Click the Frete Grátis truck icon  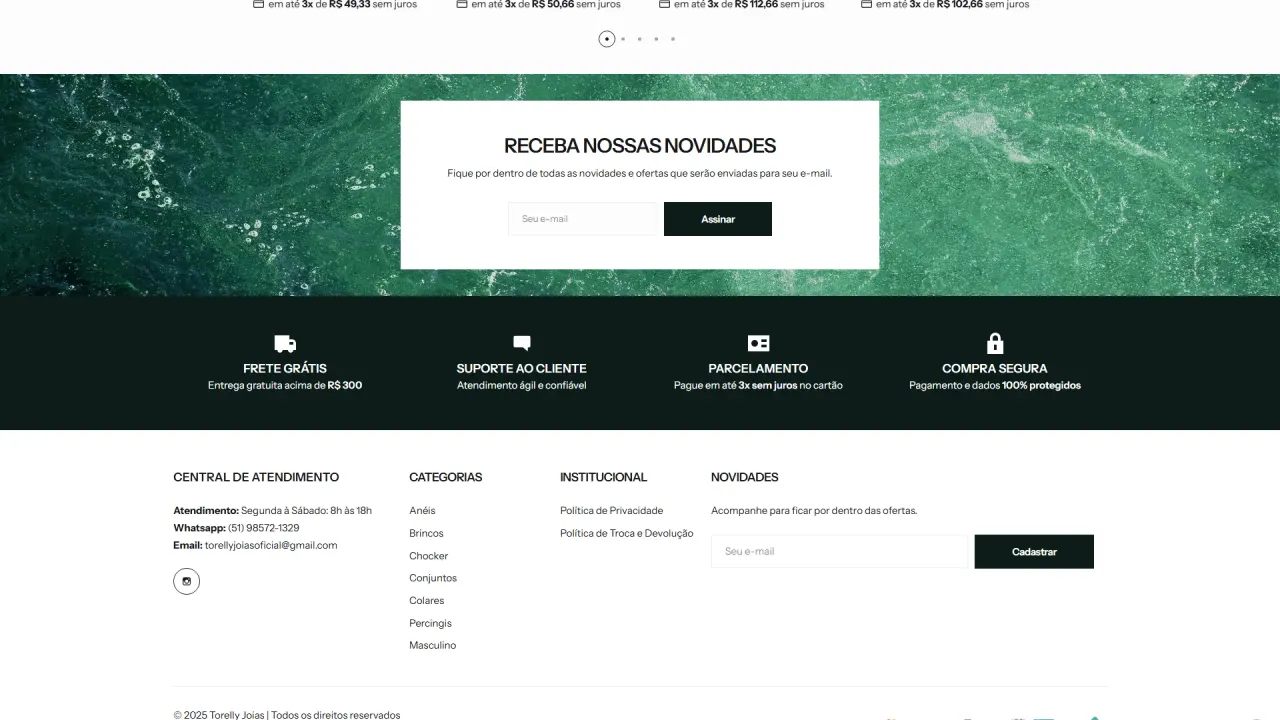[x=285, y=344]
